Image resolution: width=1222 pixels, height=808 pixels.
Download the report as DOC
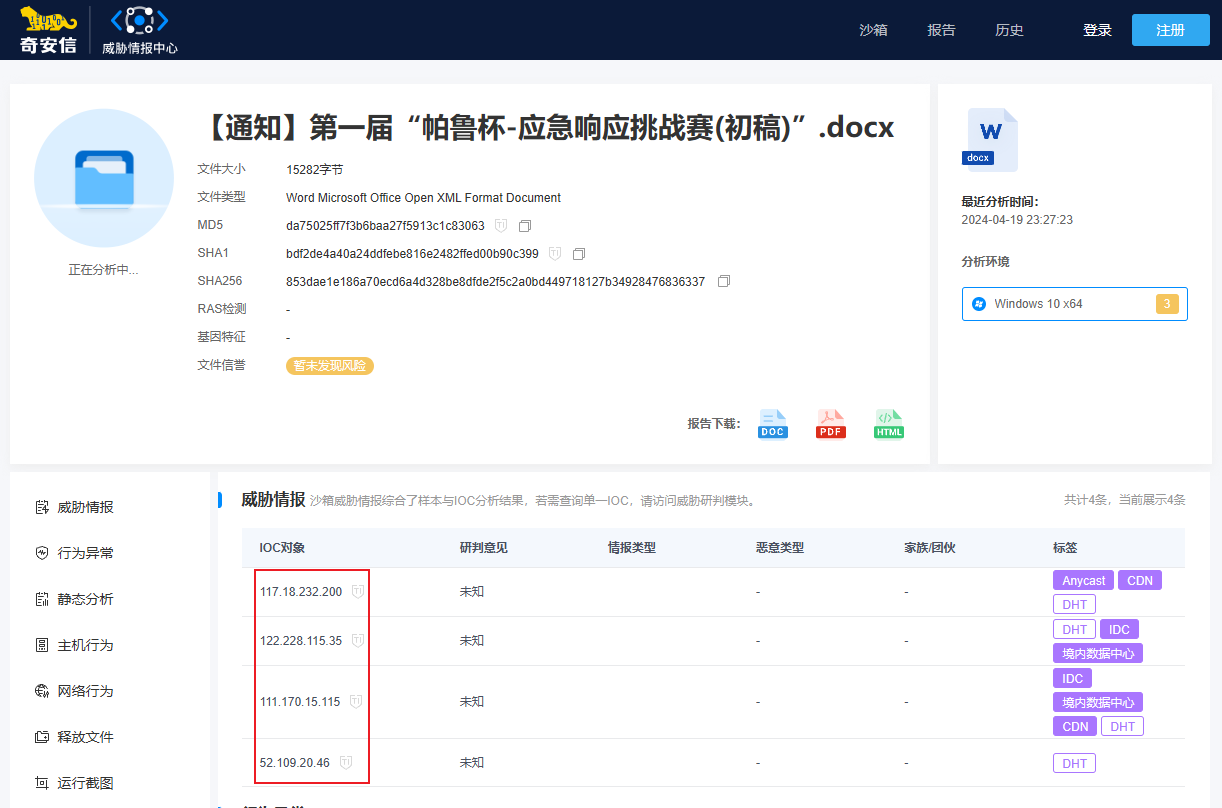[773, 424]
